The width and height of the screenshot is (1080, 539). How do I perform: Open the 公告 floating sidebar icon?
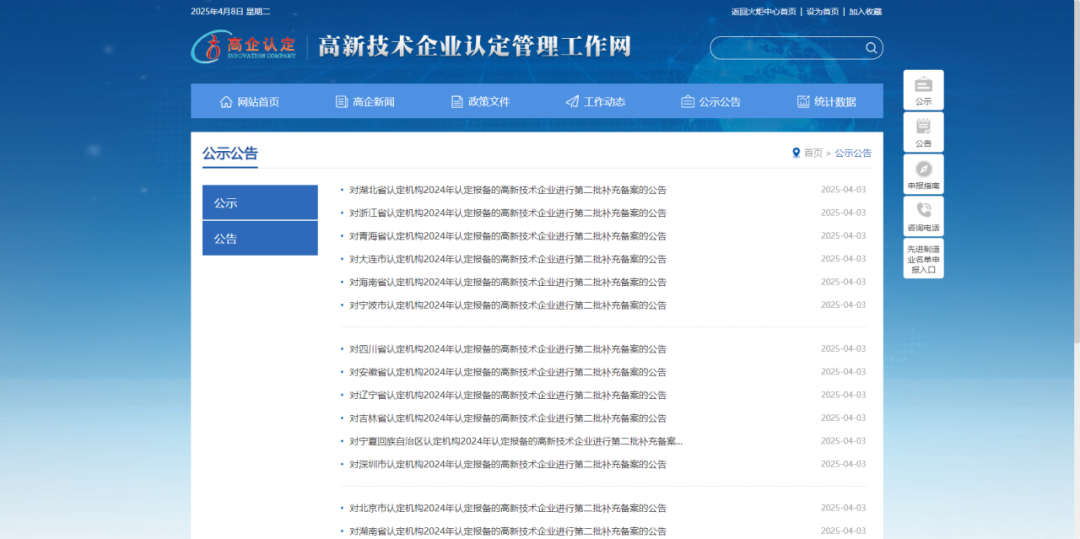point(923,132)
